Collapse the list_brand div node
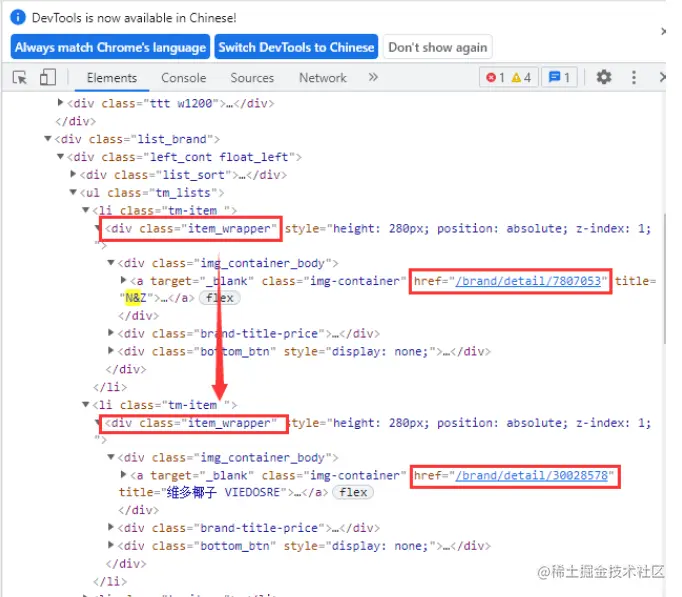Viewport: 682px width, 597px height. point(48,139)
